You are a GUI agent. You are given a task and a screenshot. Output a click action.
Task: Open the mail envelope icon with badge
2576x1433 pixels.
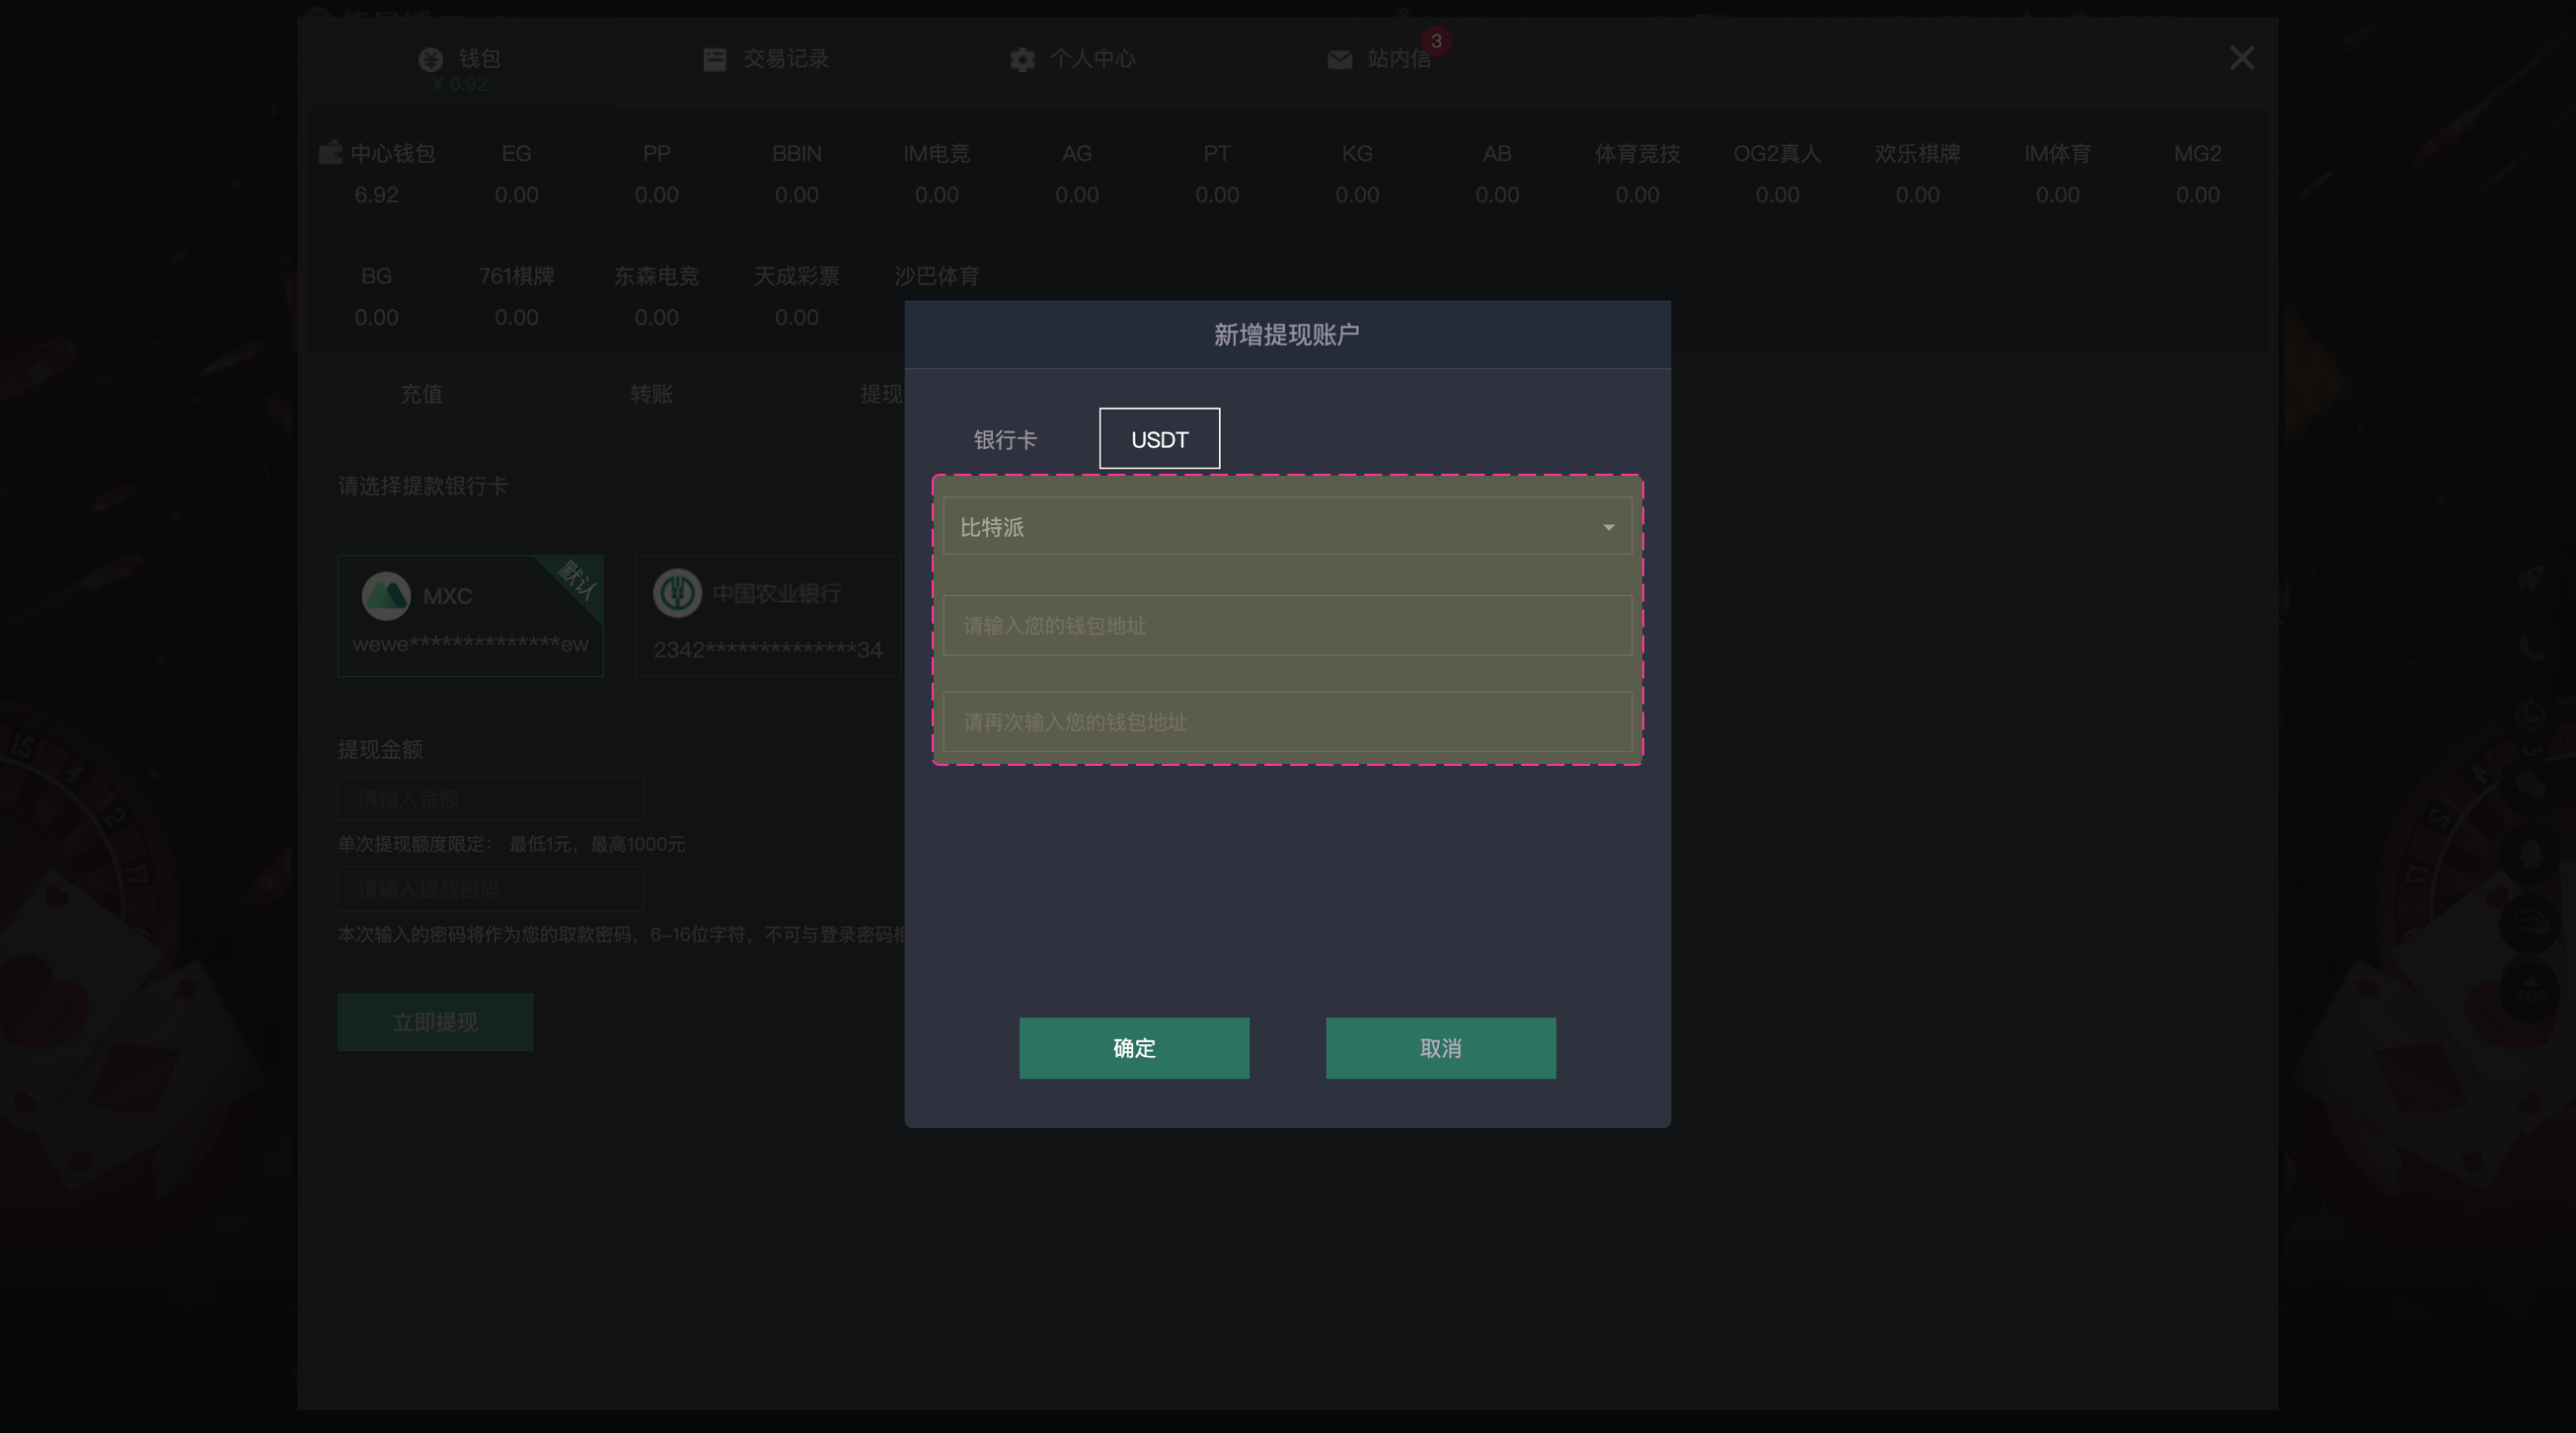1339,60
